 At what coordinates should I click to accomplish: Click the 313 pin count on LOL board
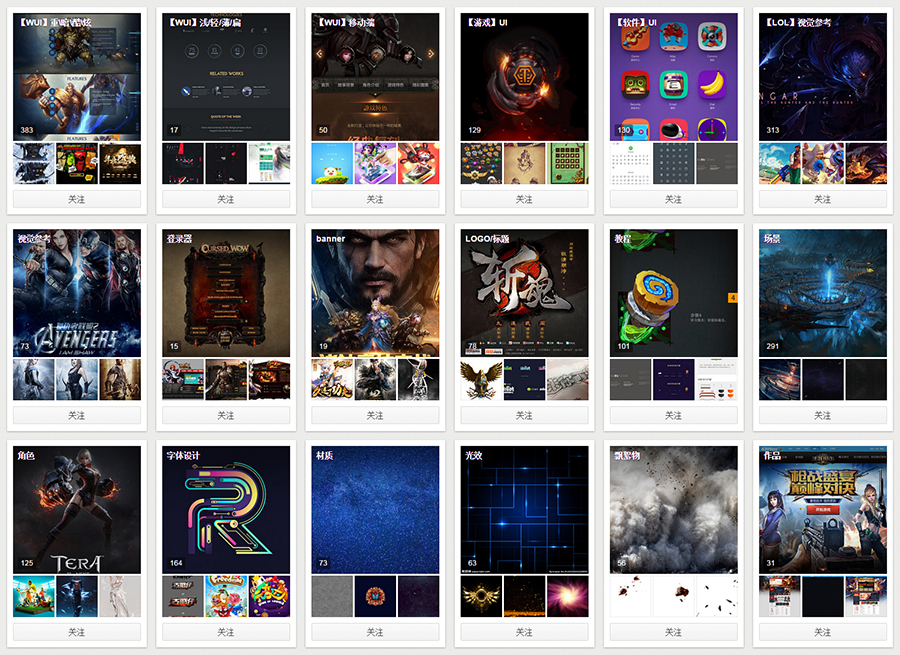pos(773,130)
